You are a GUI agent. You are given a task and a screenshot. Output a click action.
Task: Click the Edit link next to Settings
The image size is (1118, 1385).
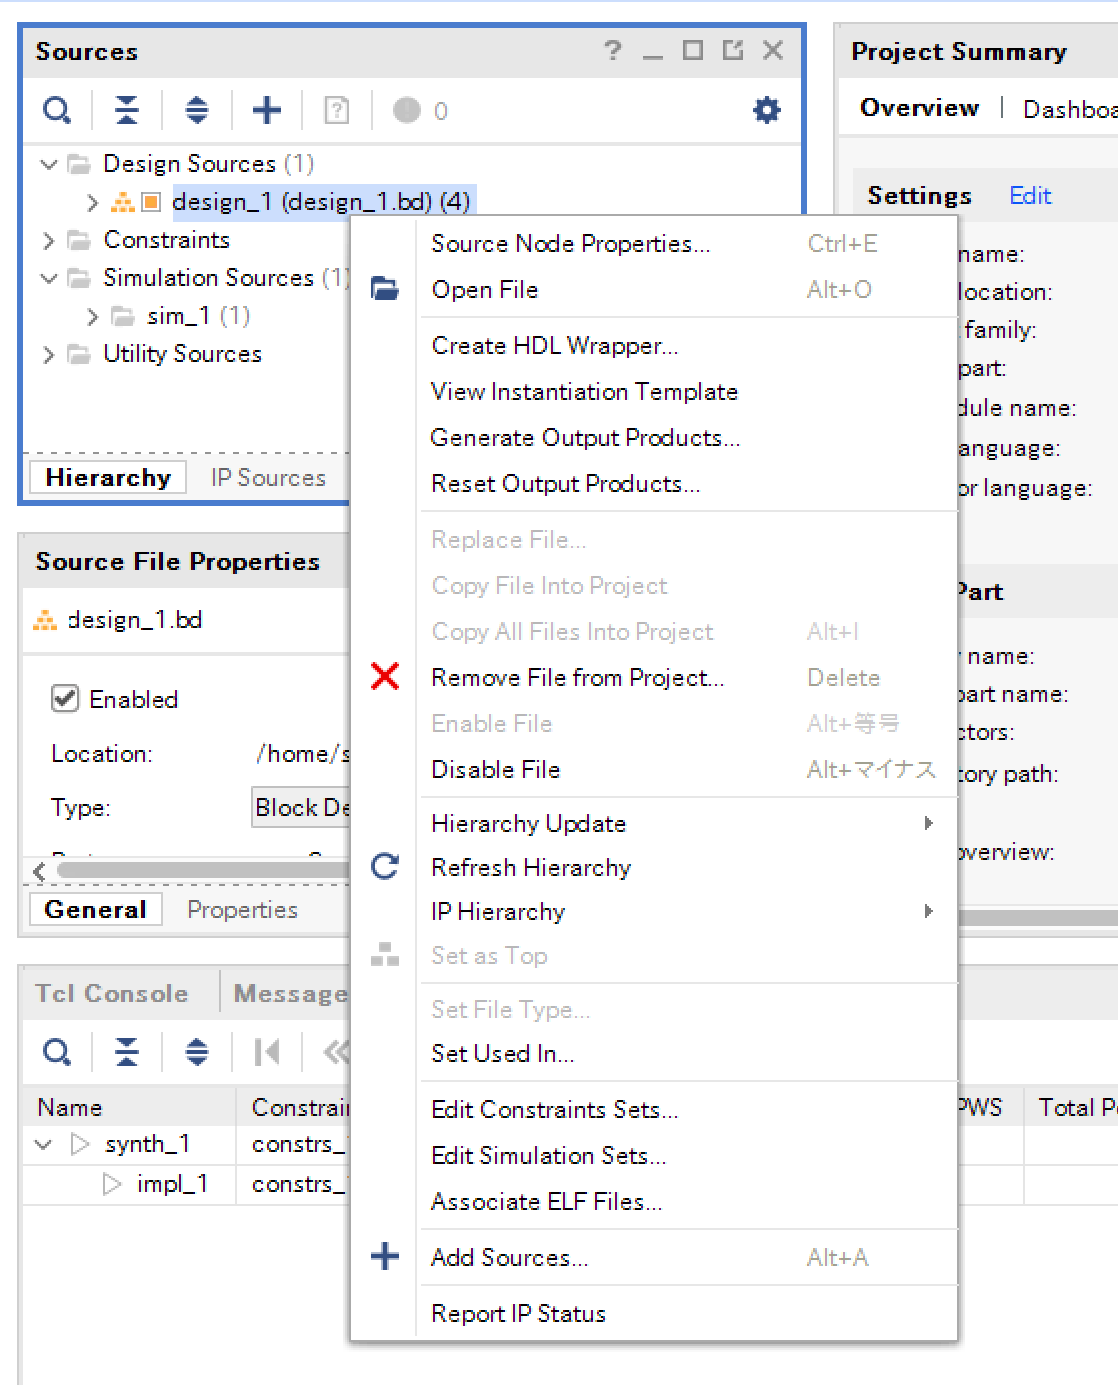[1030, 195]
